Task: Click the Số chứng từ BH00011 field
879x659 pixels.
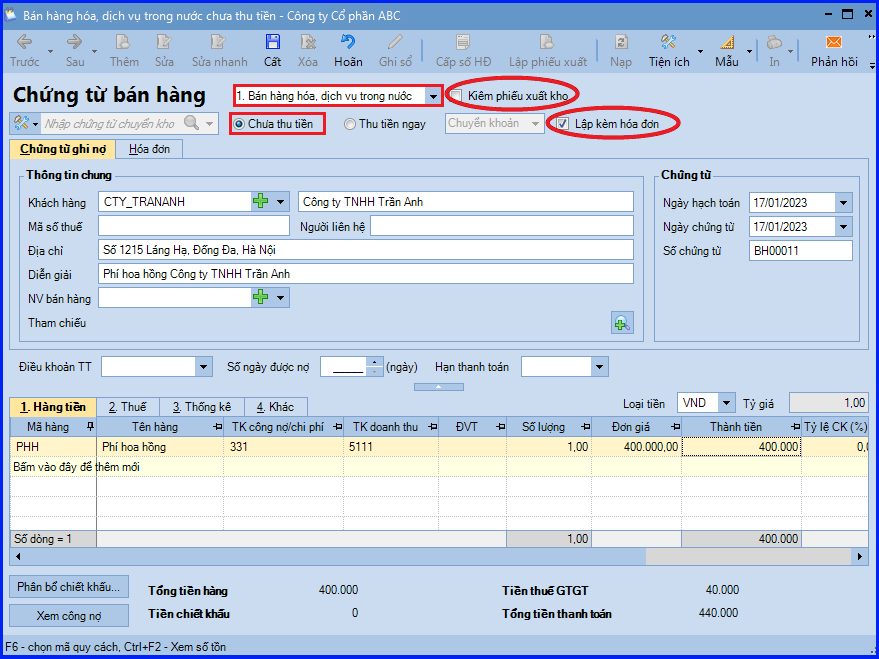Action: [x=801, y=250]
